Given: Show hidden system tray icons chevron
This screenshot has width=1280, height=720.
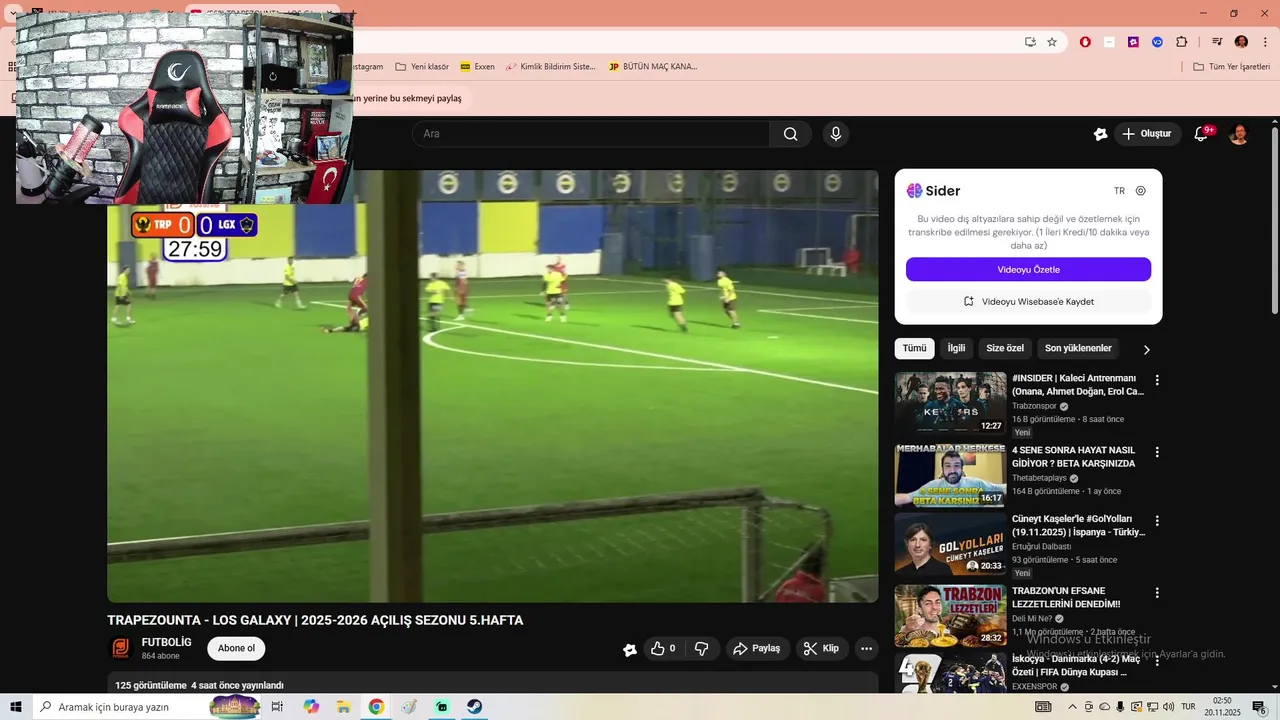Looking at the screenshot, I should pyautogui.click(x=1073, y=707).
